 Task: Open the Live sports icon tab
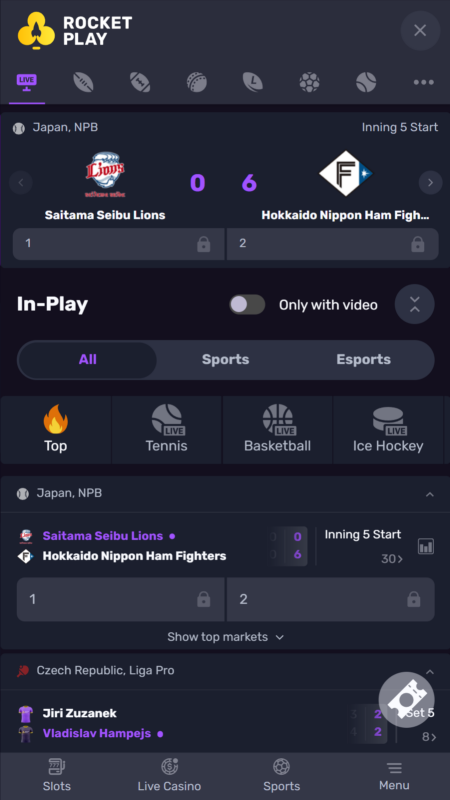click(27, 82)
